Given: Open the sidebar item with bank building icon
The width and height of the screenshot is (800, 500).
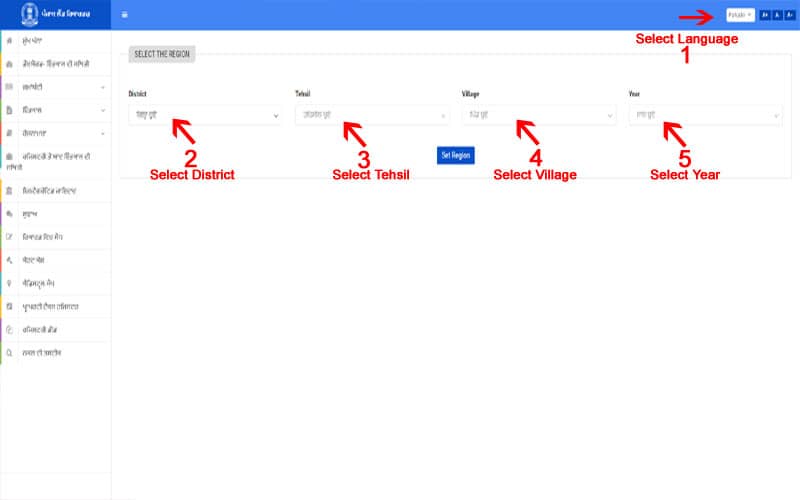Looking at the screenshot, I should 56,191.
